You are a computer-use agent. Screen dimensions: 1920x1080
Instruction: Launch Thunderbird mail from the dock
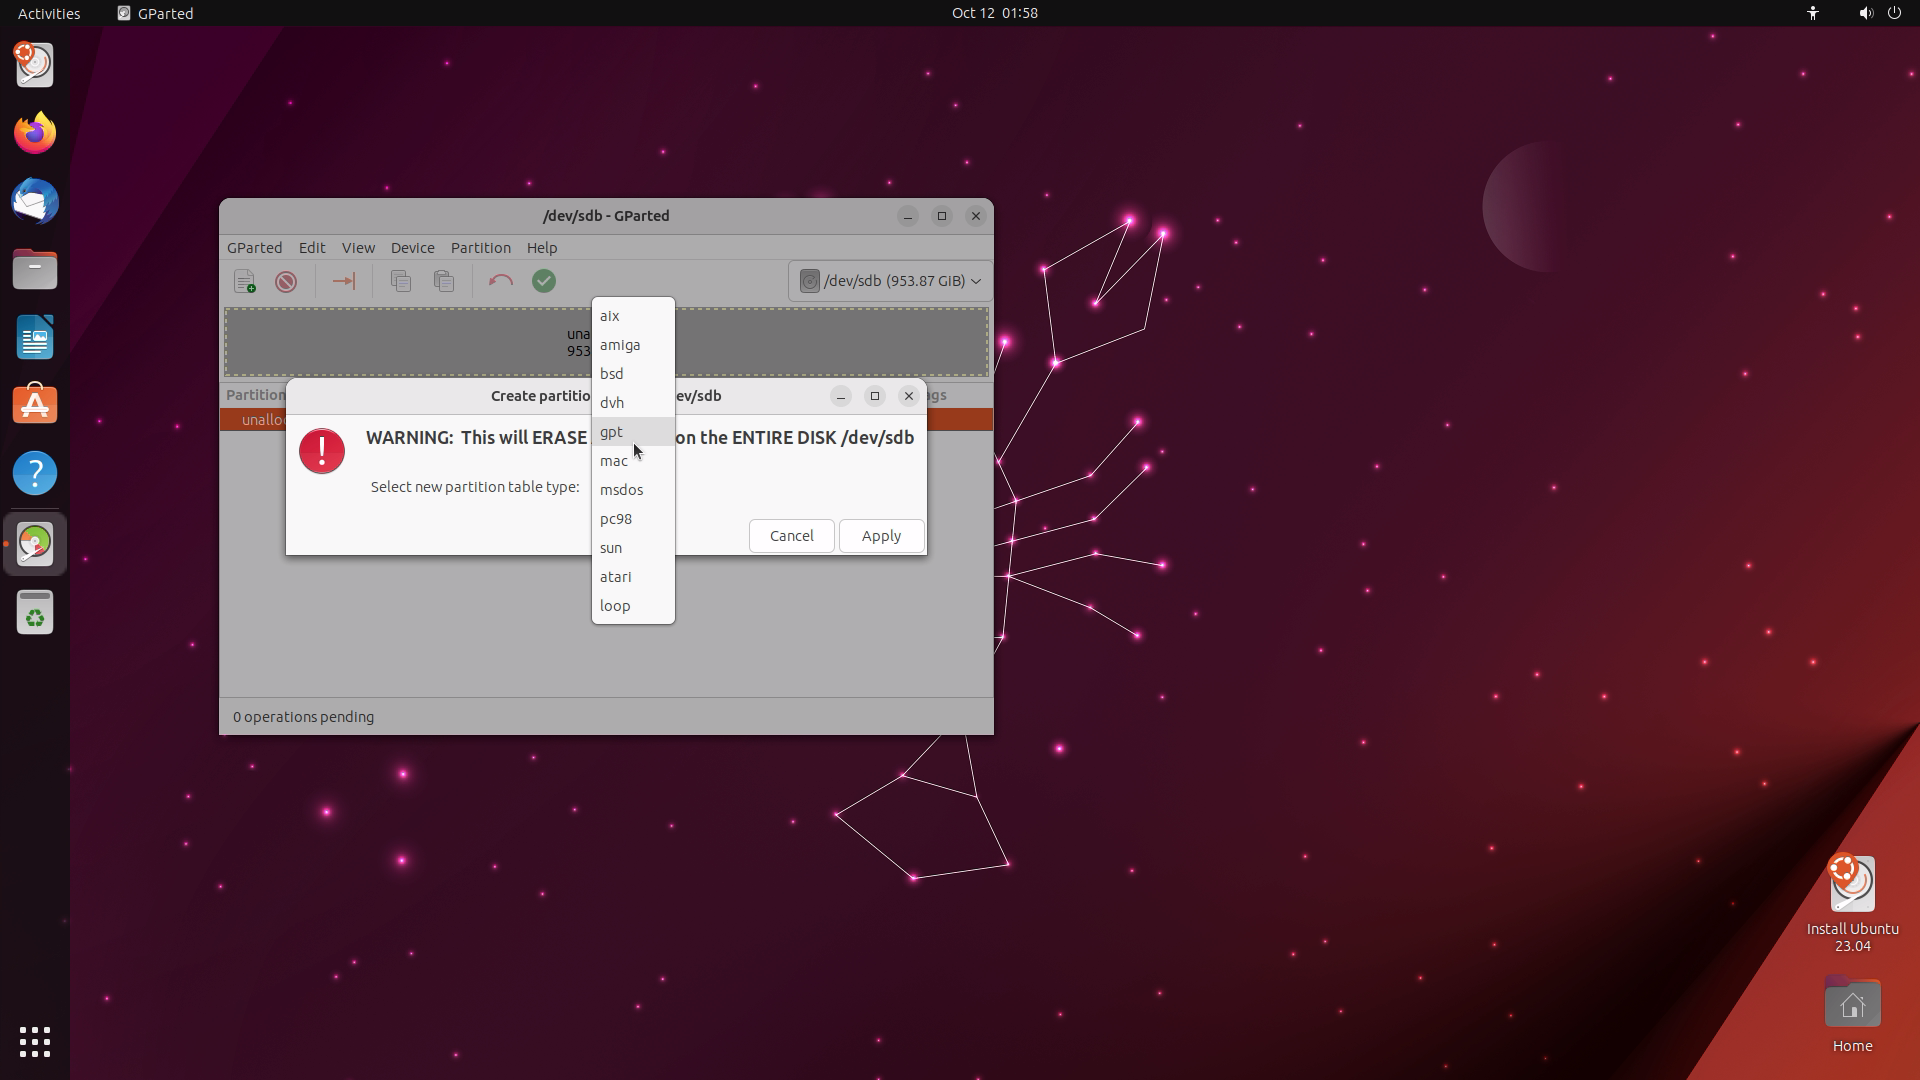pyautogui.click(x=35, y=201)
